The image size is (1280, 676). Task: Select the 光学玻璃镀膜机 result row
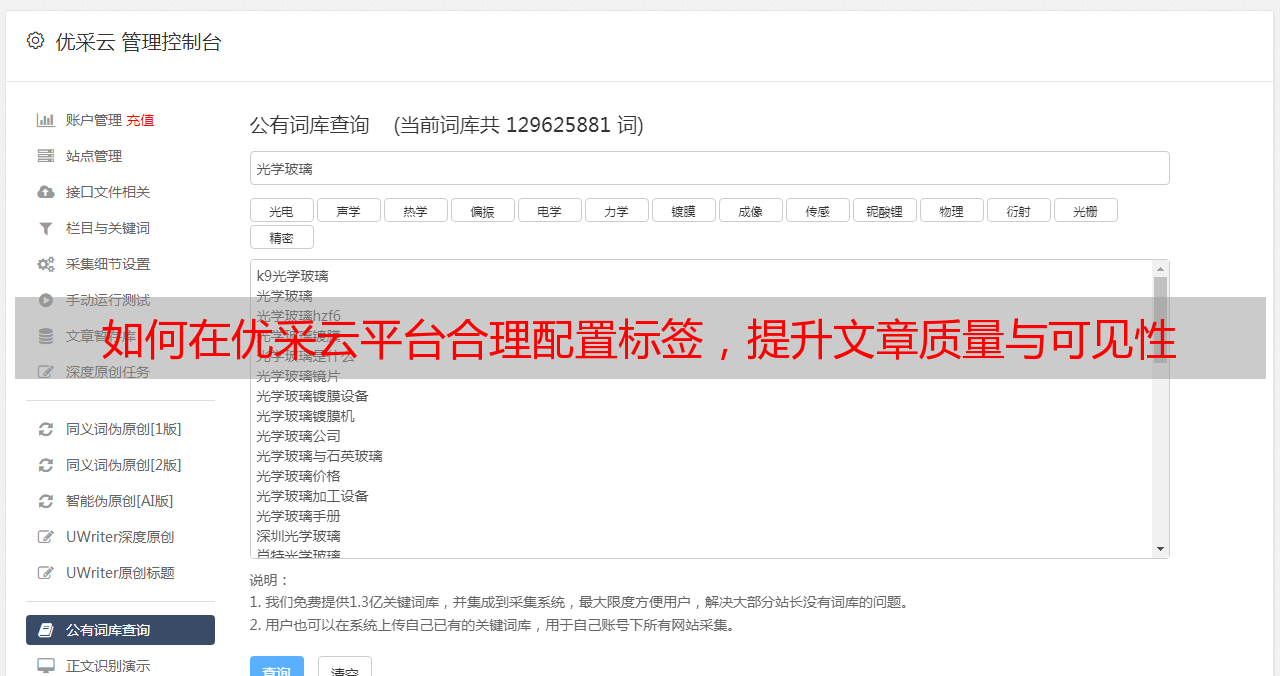pyautogui.click(x=701, y=416)
